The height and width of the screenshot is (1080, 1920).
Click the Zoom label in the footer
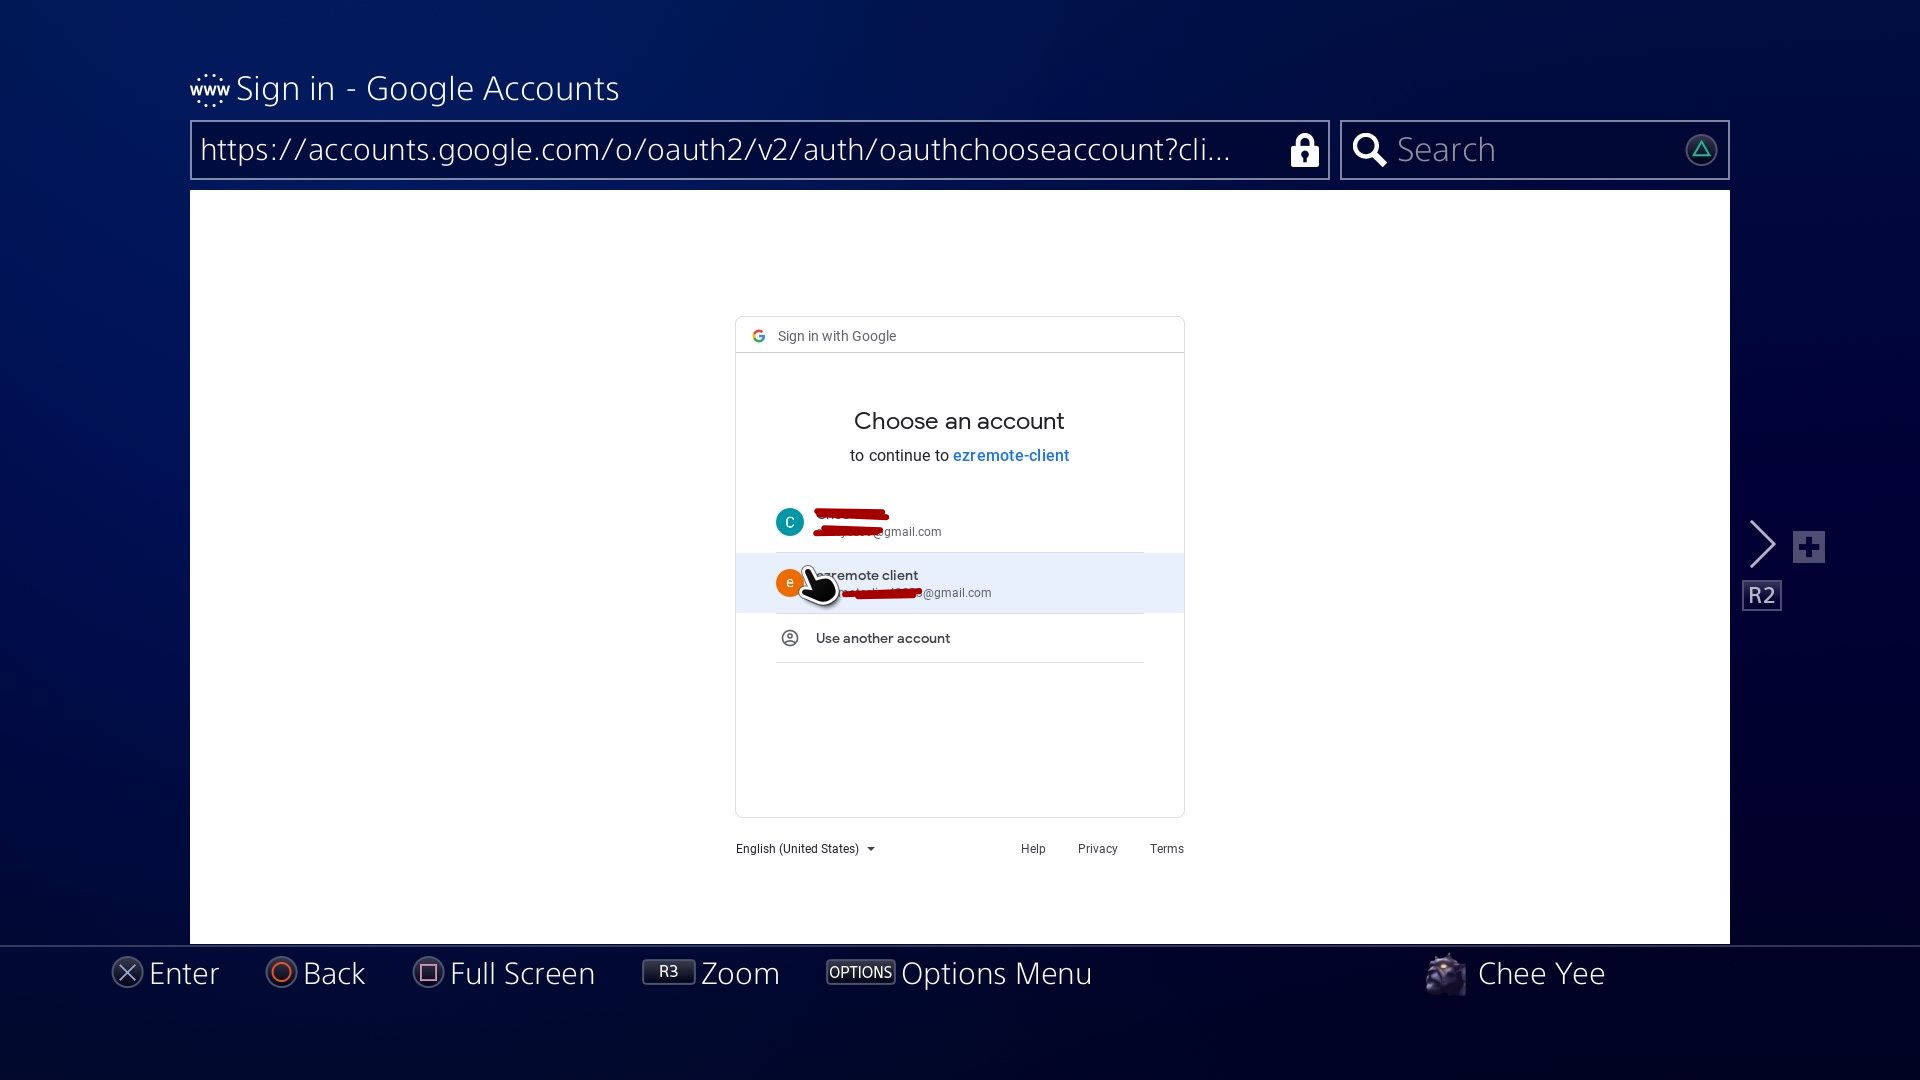pos(740,974)
